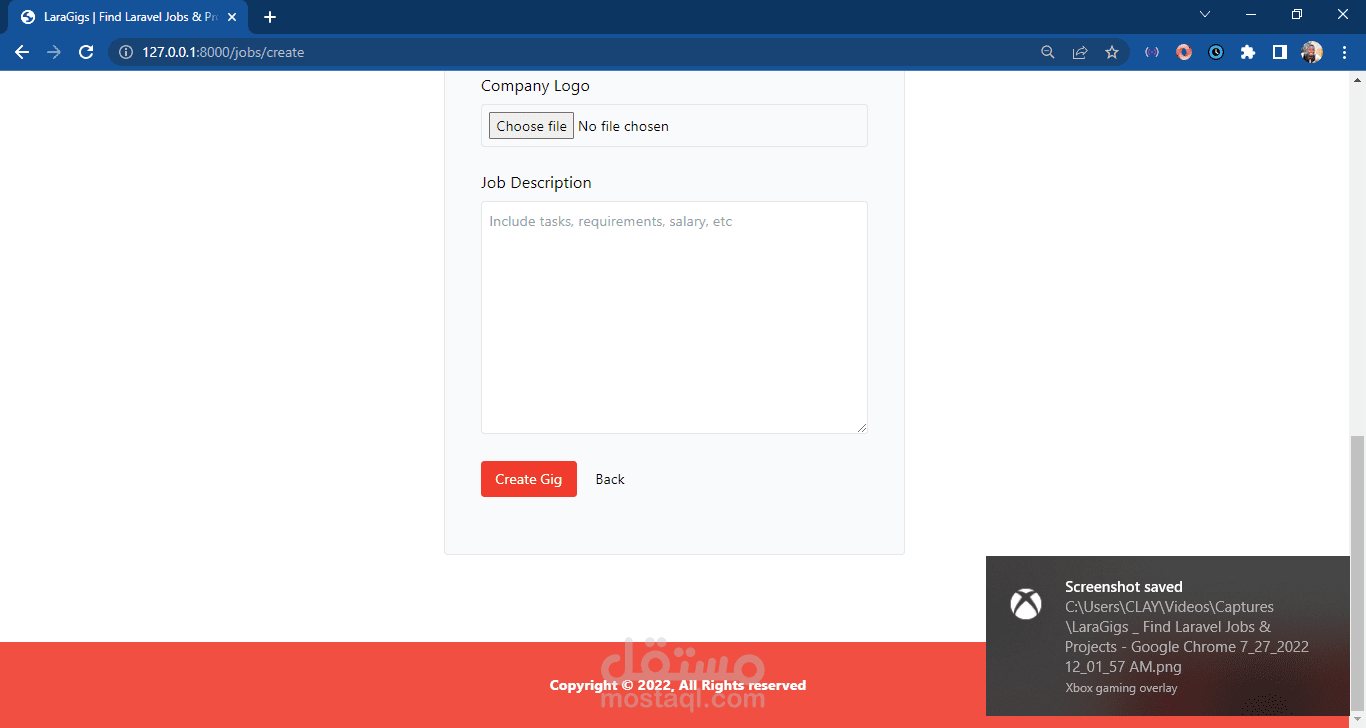1366x728 pixels.
Task: Open Chrome's three-dot menu
Action: pos(1344,52)
